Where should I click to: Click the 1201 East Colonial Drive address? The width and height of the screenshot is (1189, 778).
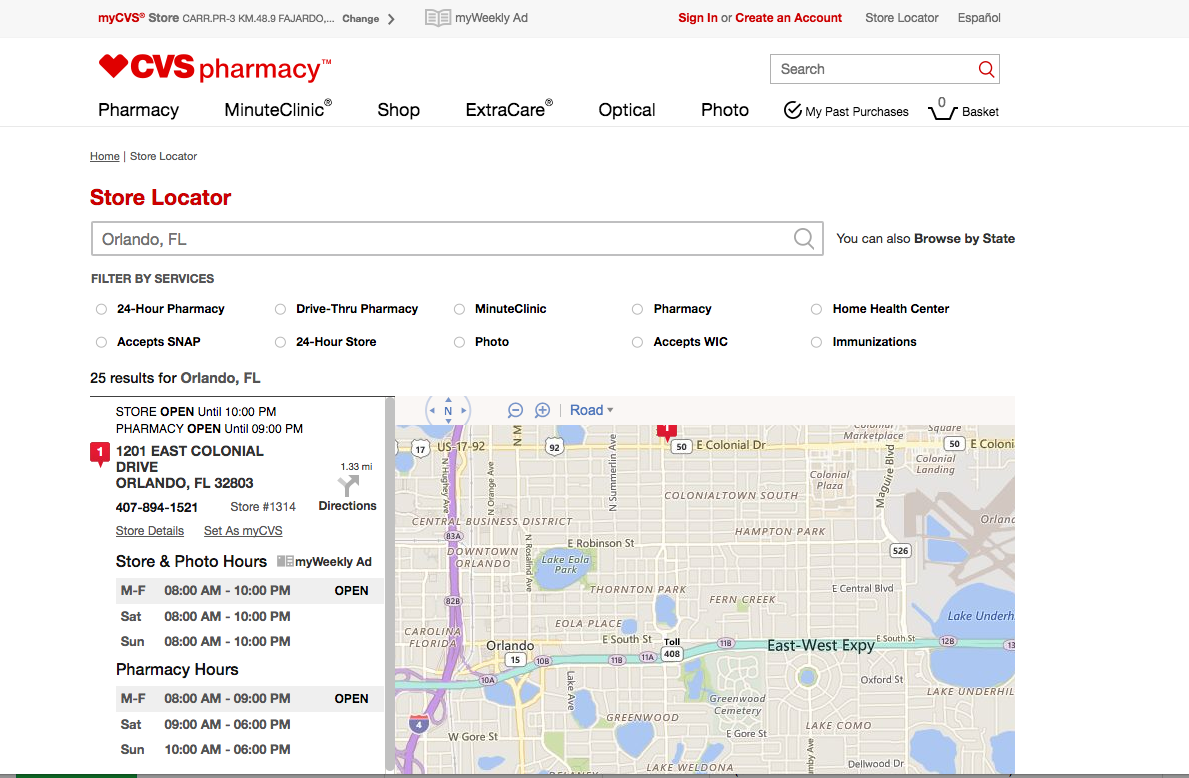click(190, 467)
